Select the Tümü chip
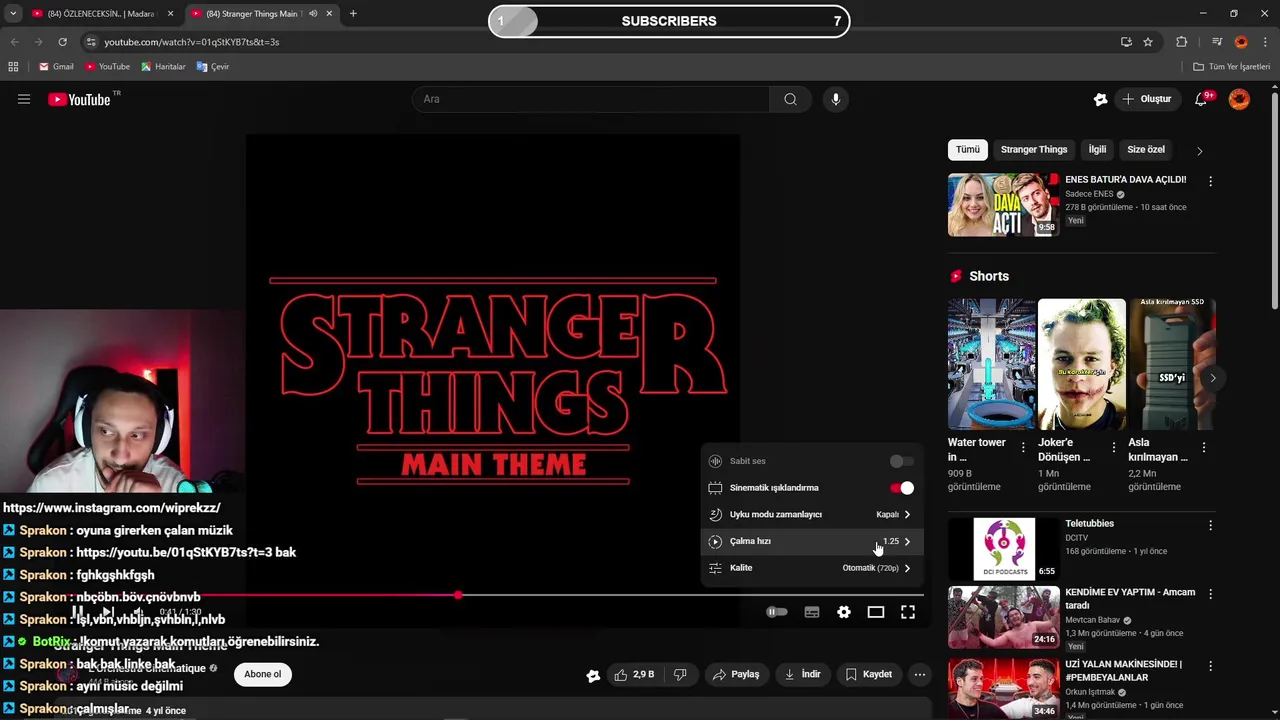Image resolution: width=1280 pixels, height=720 pixels. click(x=967, y=150)
